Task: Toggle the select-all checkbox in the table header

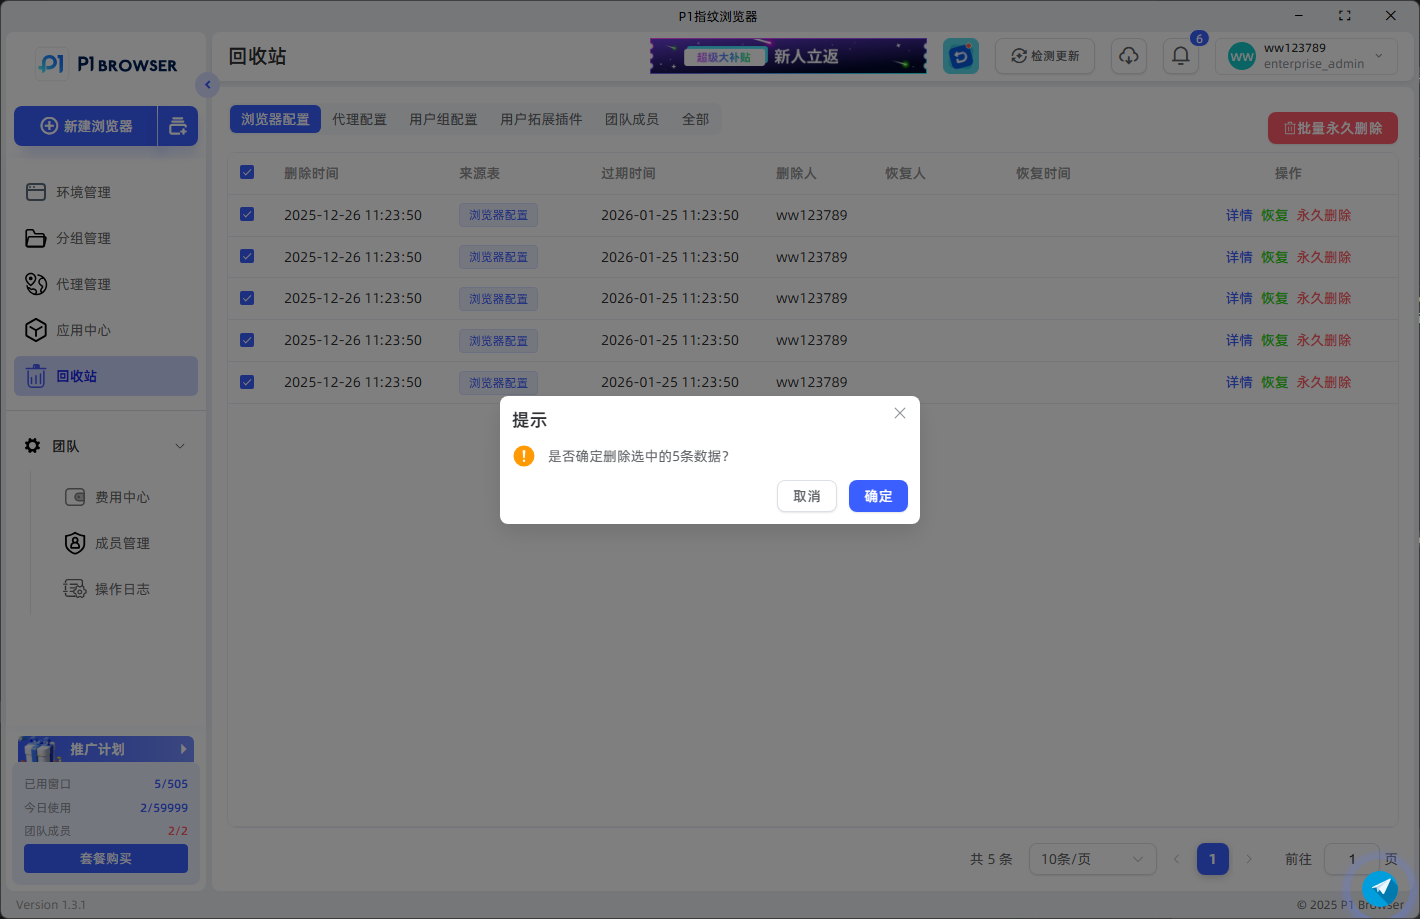Action: (x=247, y=173)
